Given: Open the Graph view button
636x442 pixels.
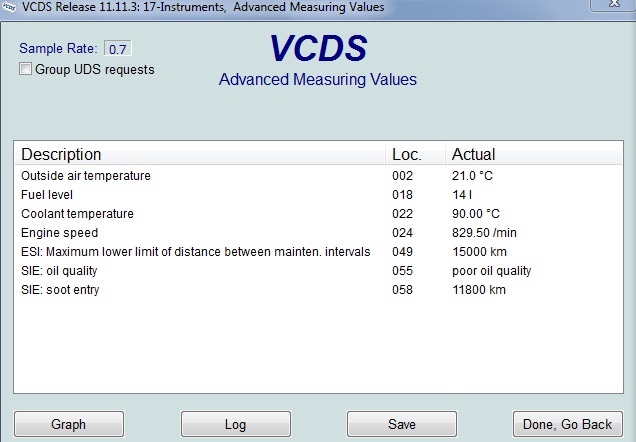Looking at the screenshot, I should [x=69, y=424].
